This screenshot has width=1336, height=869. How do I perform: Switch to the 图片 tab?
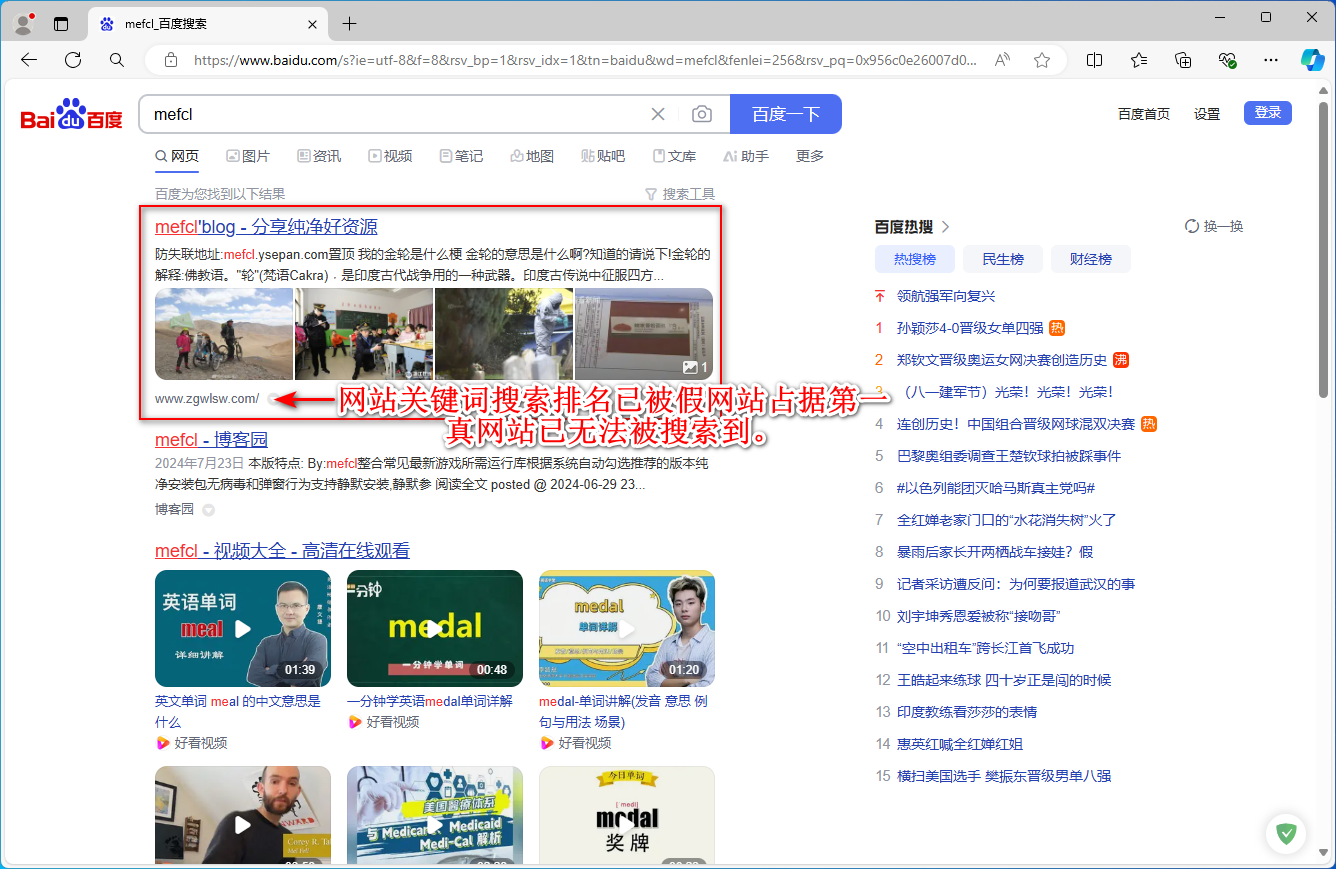tap(248, 156)
